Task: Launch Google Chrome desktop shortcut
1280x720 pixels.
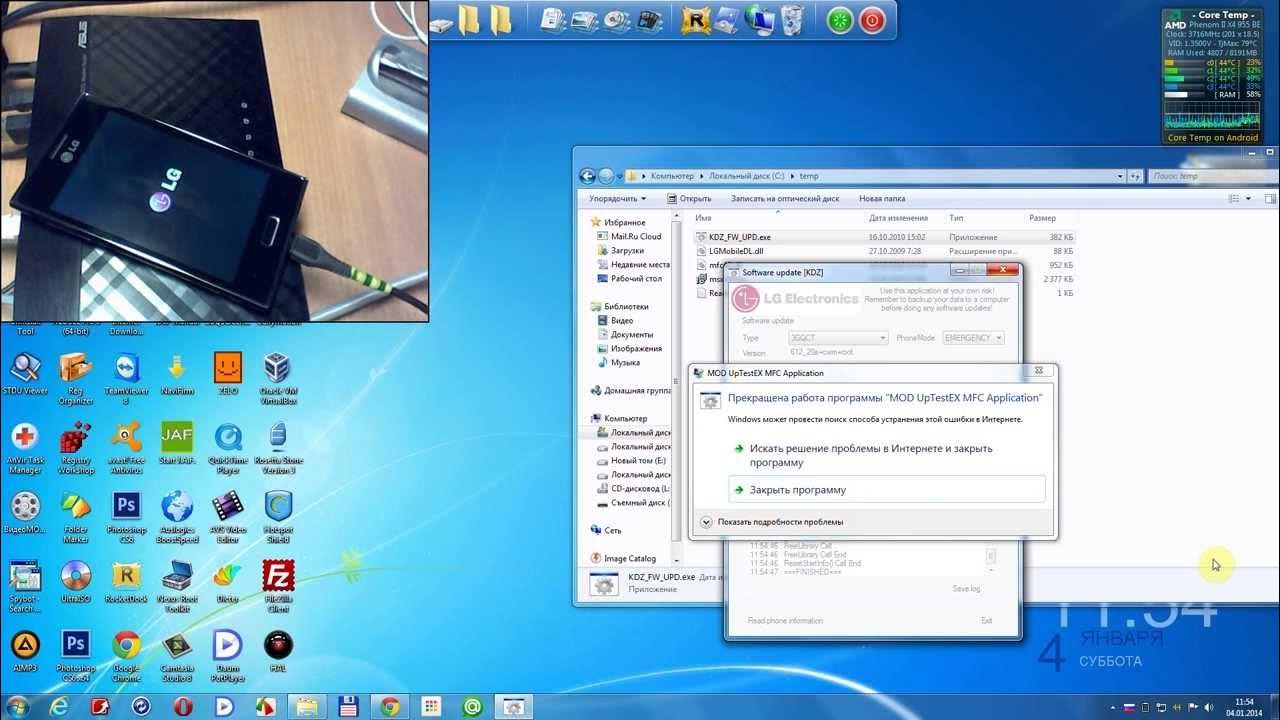Action: (x=126, y=655)
